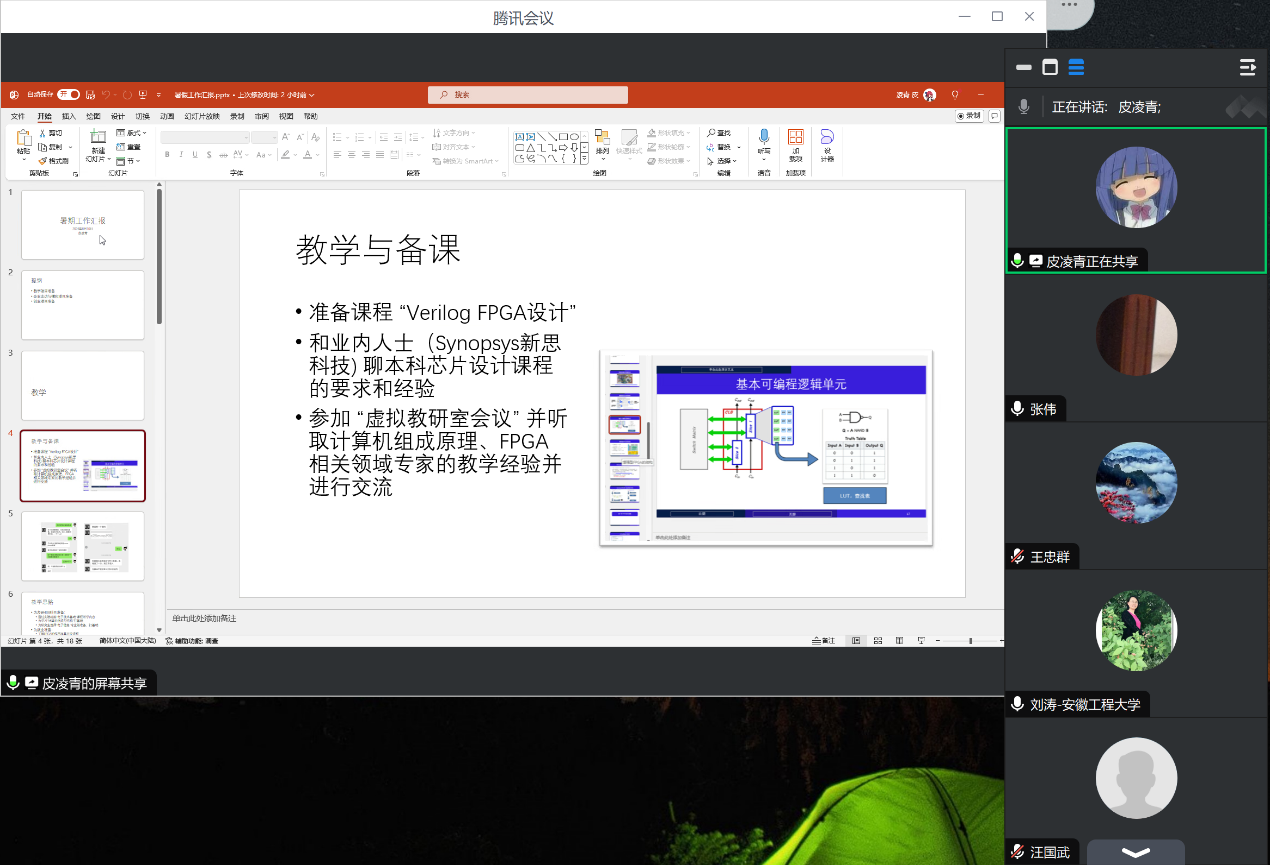The width and height of the screenshot is (1270, 865).
Task: Open the Slide Show ribbon tab
Action: tap(201, 116)
